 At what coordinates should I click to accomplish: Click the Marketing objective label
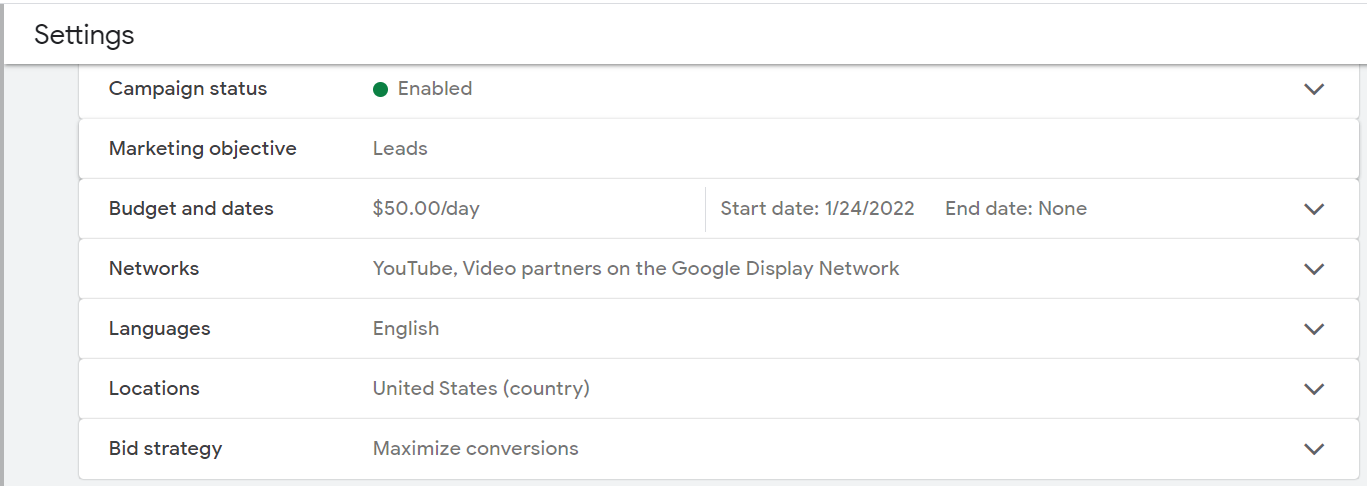(x=203, y=149)
